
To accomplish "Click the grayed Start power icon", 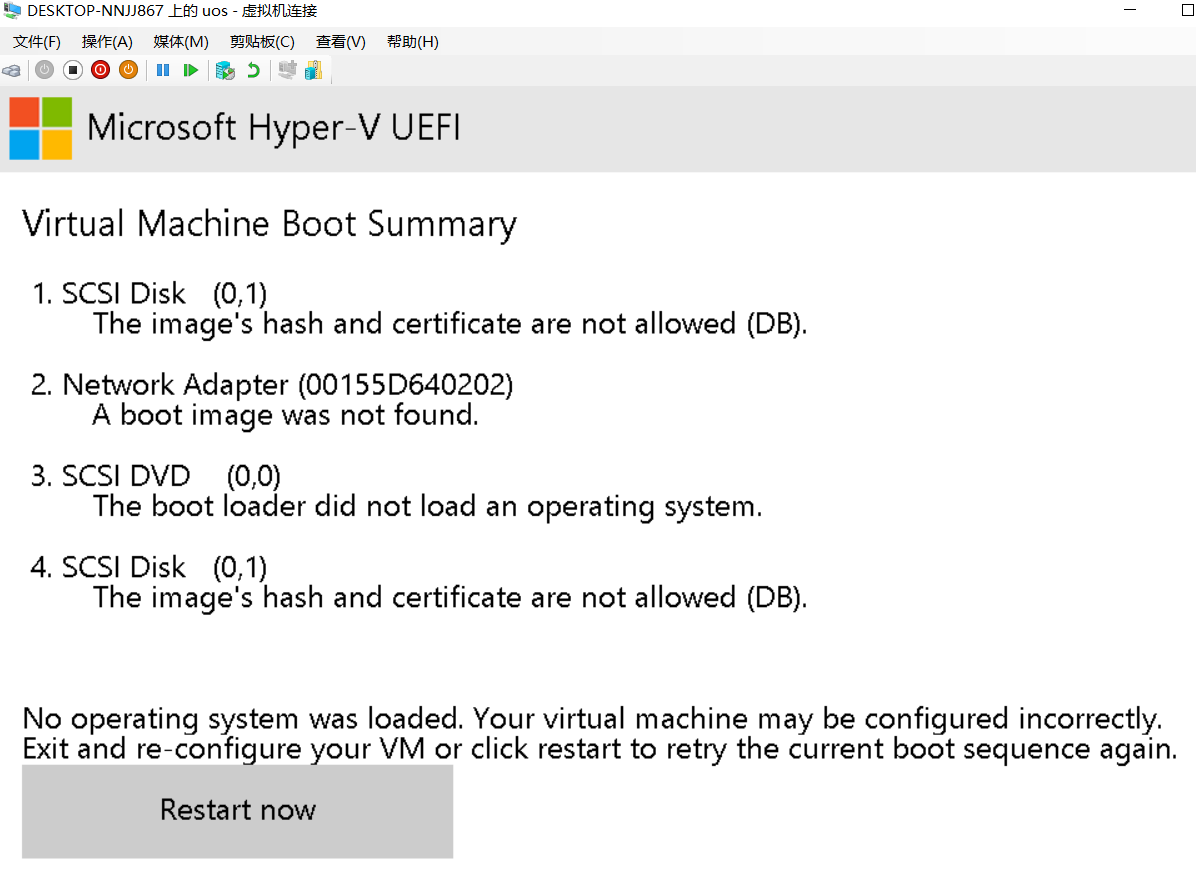I will point(44,70).
